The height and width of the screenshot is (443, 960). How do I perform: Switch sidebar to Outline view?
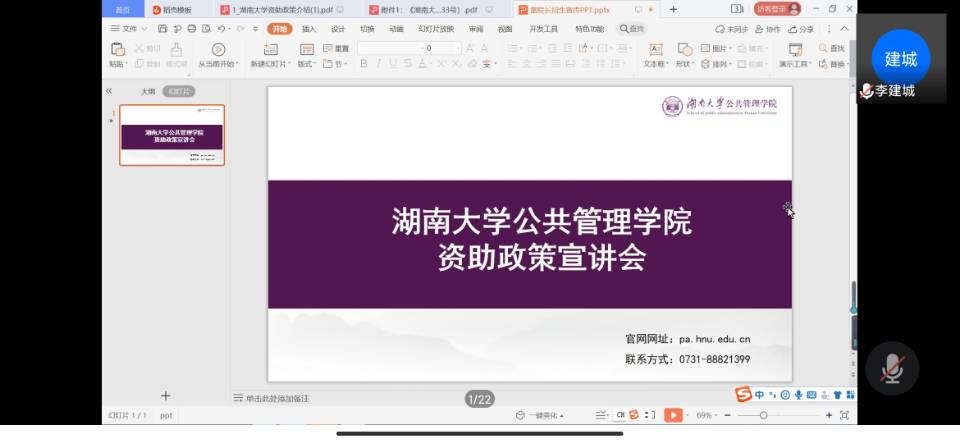coord(147,91)
